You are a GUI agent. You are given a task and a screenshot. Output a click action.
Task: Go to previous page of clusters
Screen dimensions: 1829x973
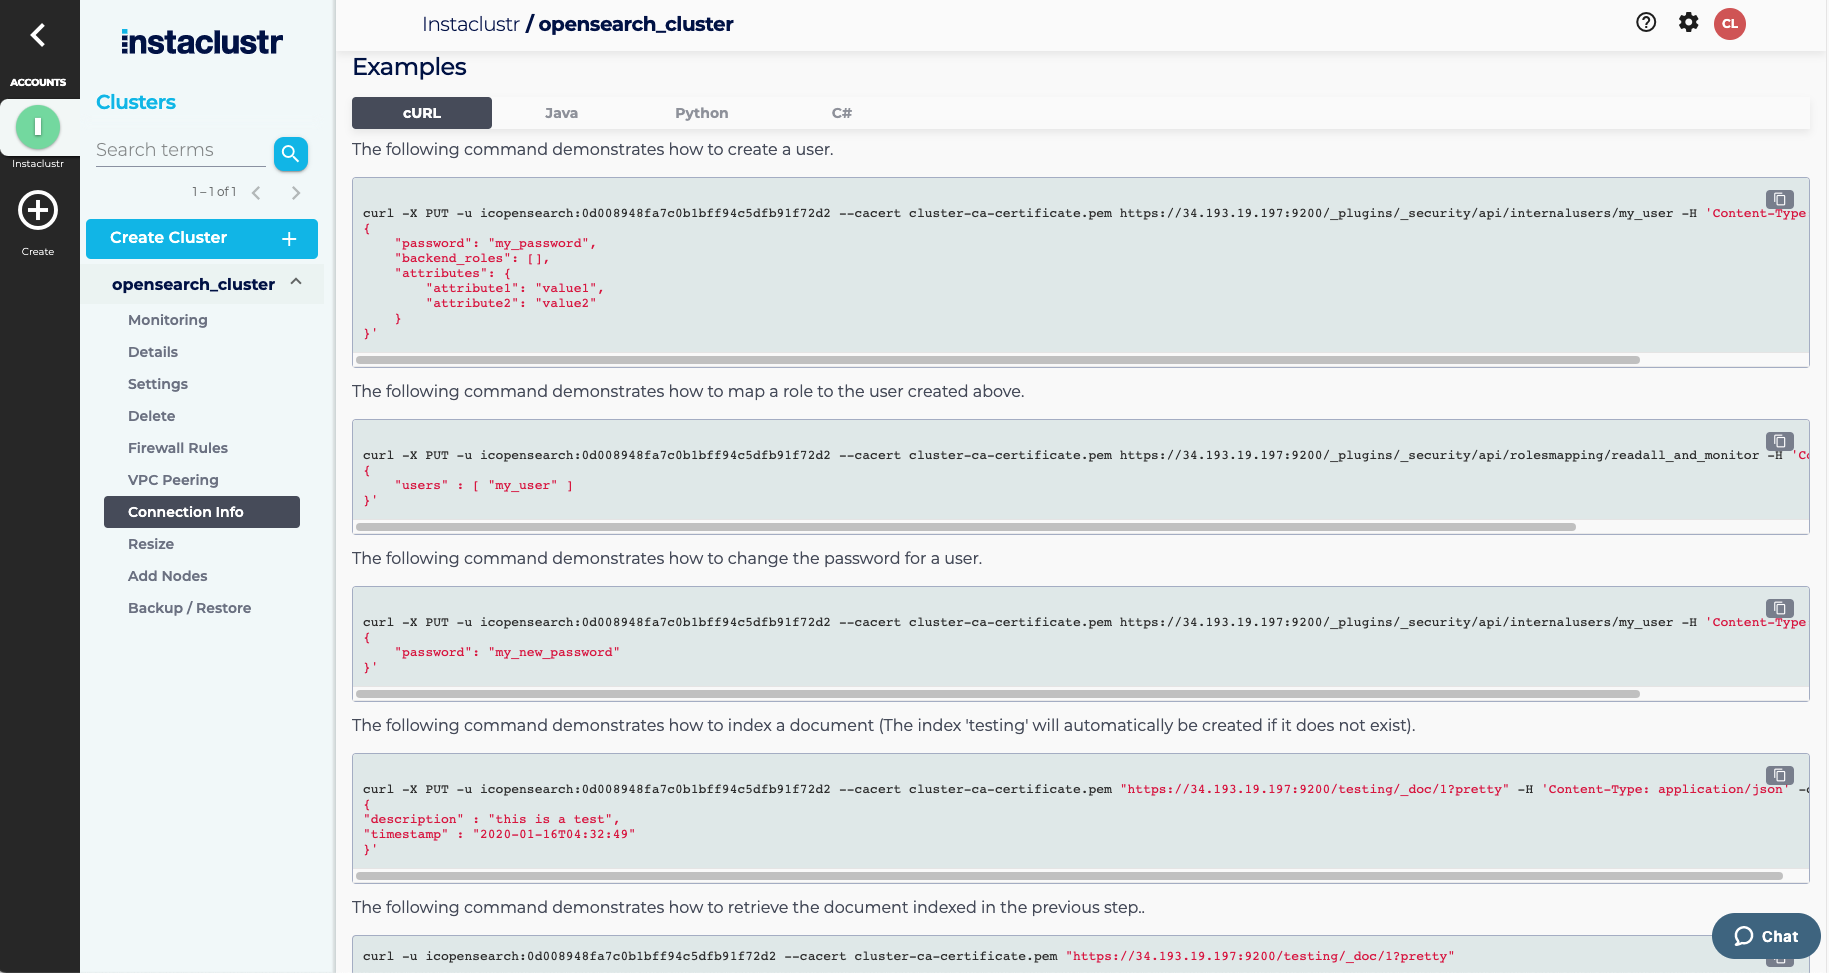[x=257, y=193]
